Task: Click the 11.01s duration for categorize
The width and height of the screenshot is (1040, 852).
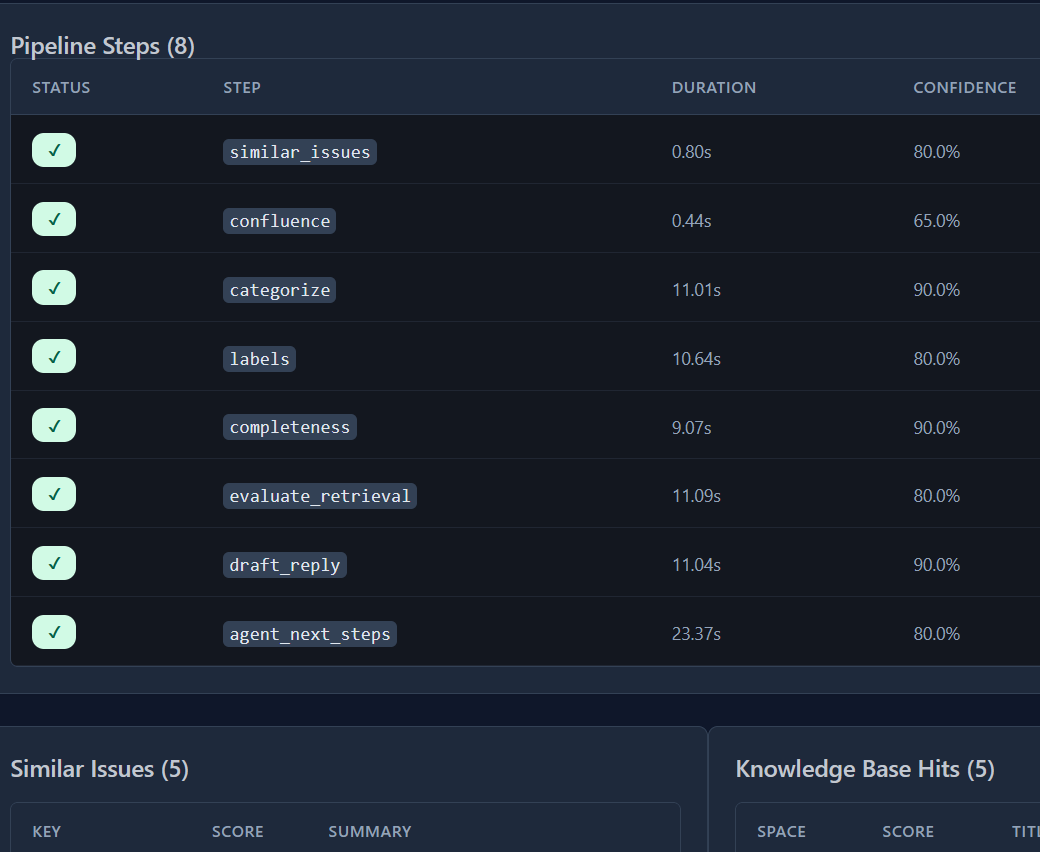Action: point(696,290)
